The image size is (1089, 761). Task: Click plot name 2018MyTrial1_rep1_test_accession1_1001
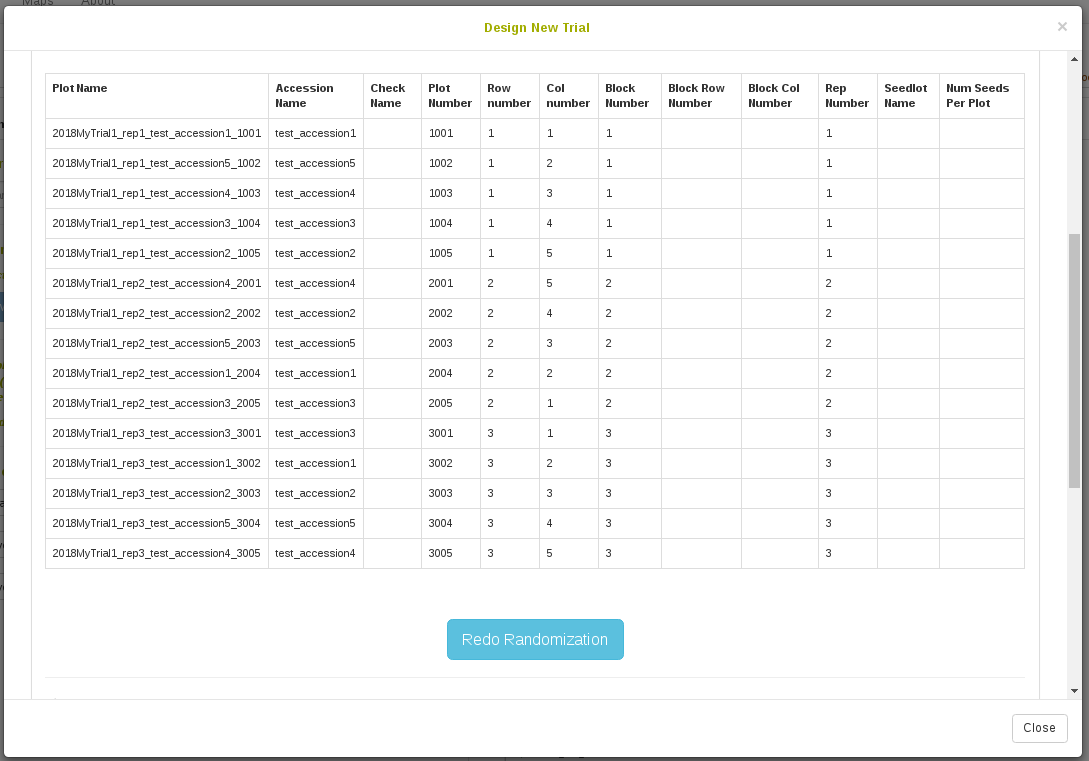point(157,133)
